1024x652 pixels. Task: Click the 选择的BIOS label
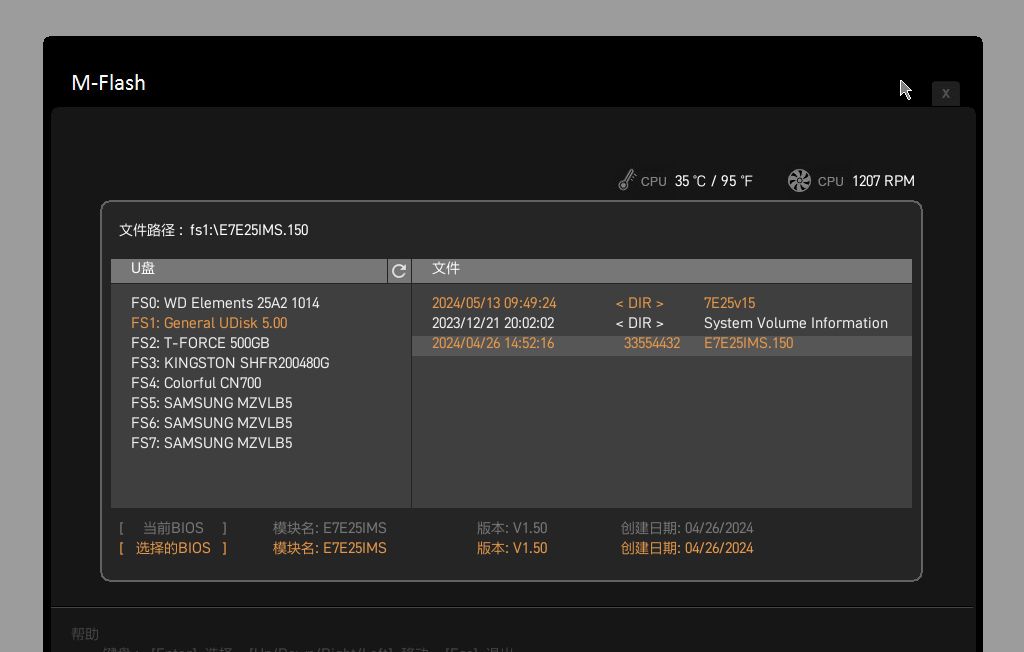coord(173,548)
